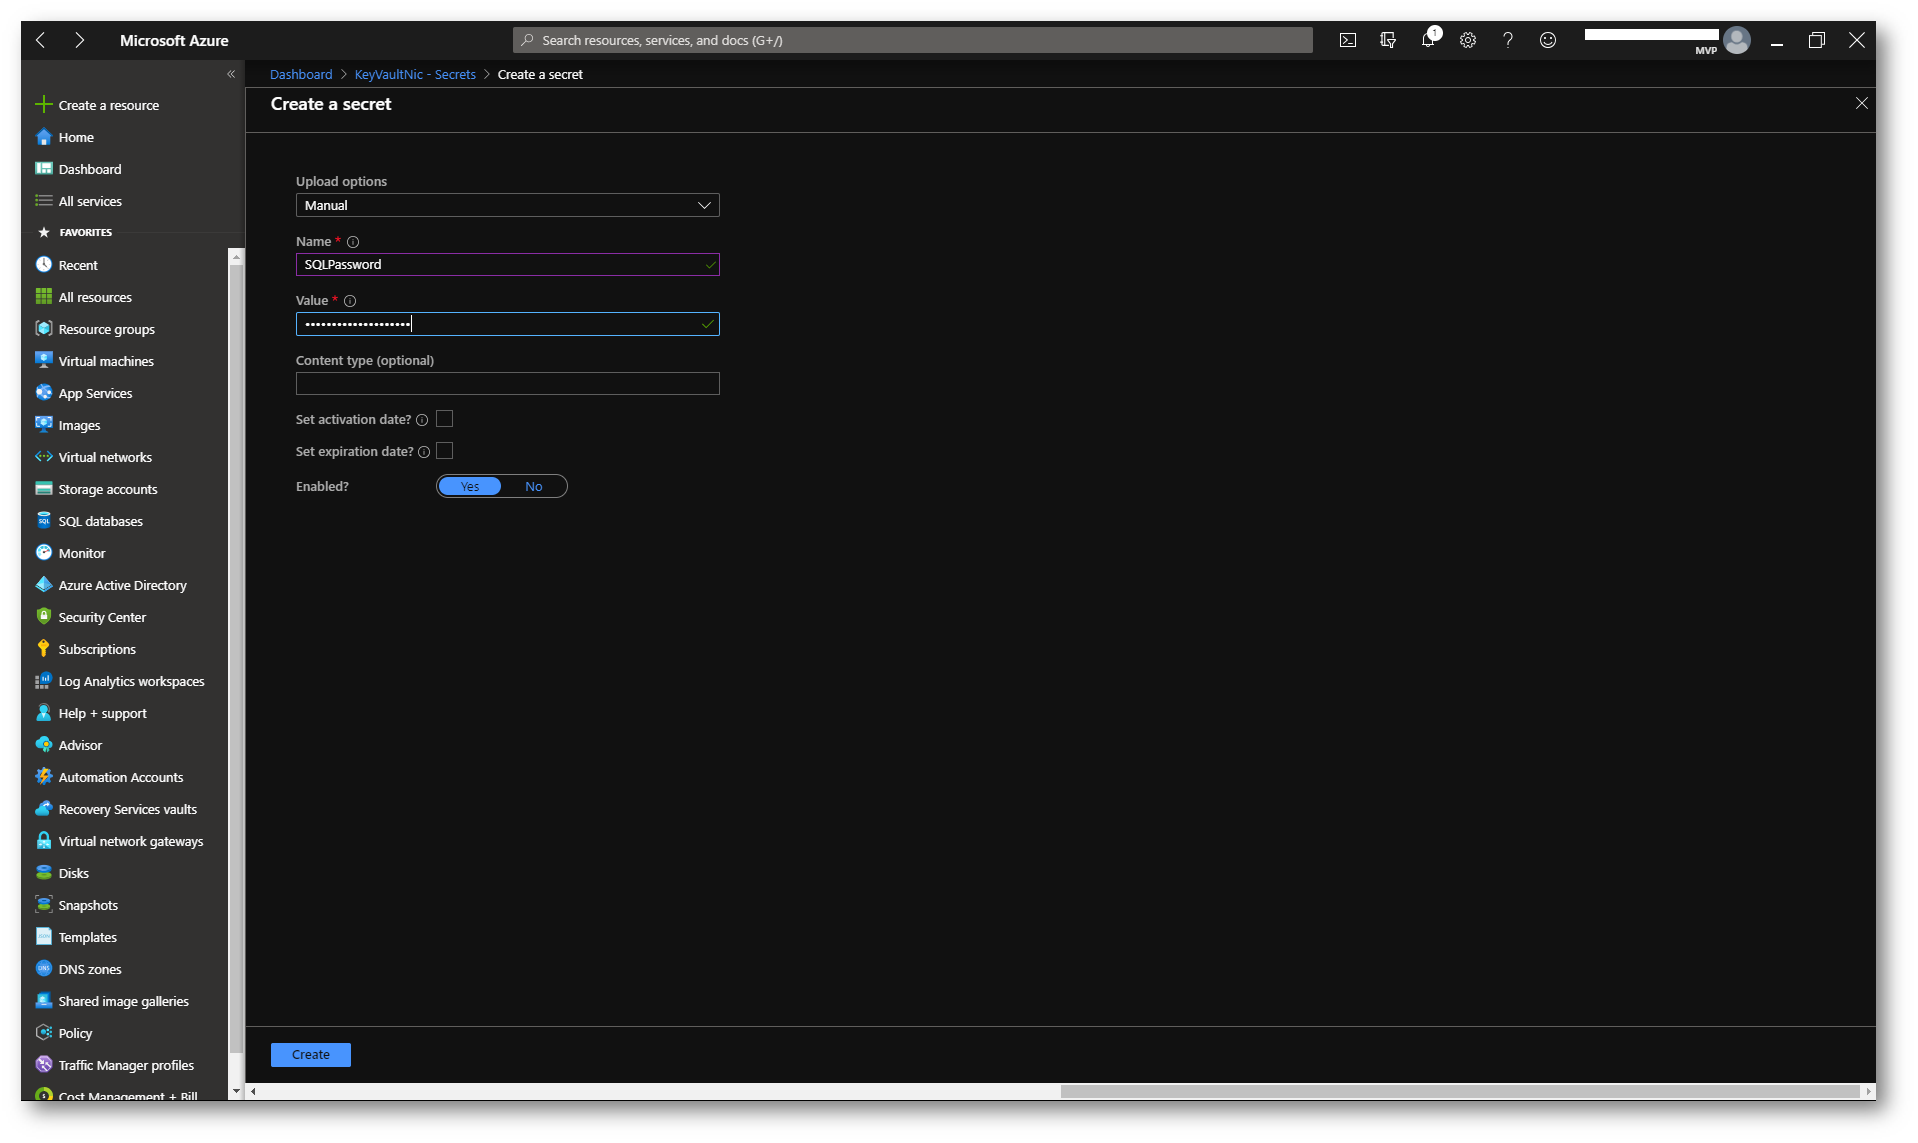Open portal settings gear icon
The width and height of the screenshot is (1918, 1143).
coord(1467,40)
